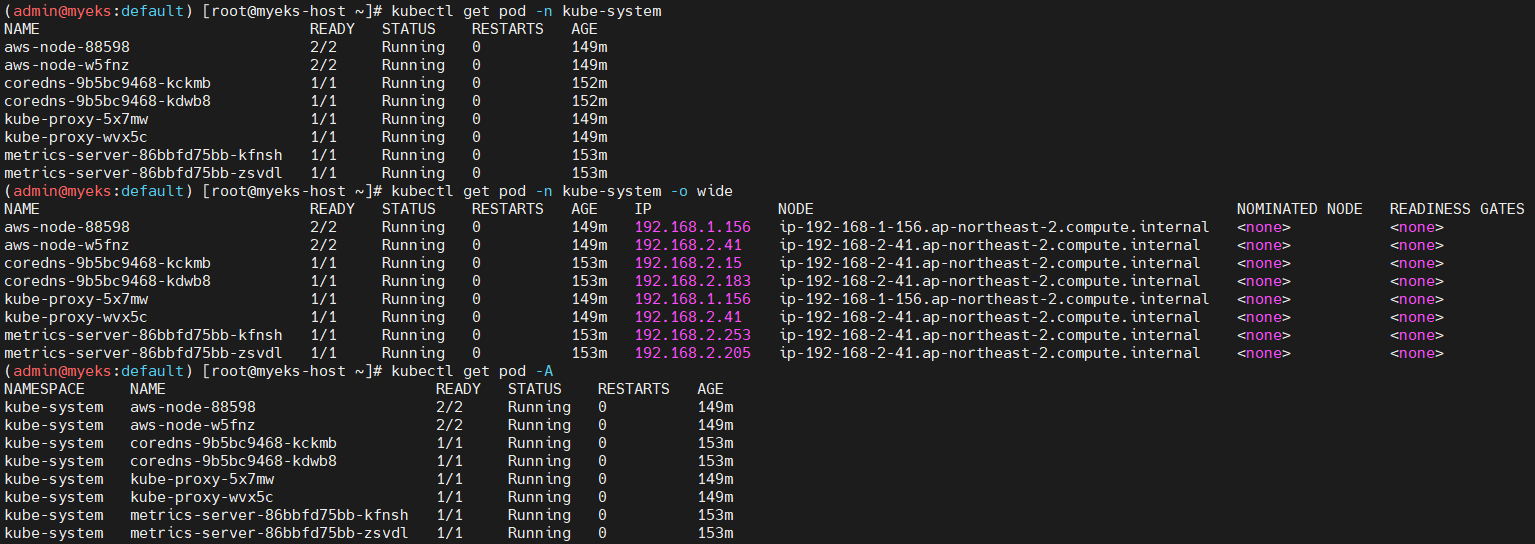Click the NOMINATED NODE column header
Screen dimensions: 1535x544
[1299, 209]
